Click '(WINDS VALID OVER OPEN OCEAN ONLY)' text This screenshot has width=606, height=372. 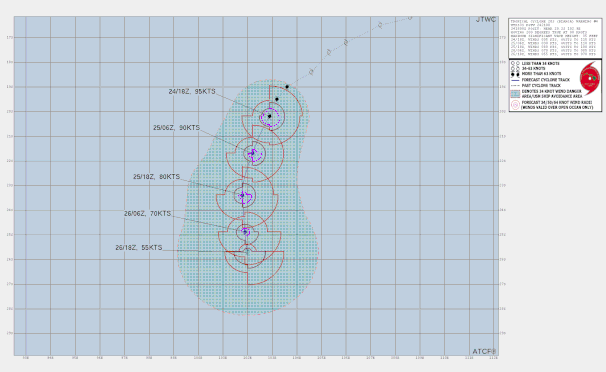coord(557,107)
